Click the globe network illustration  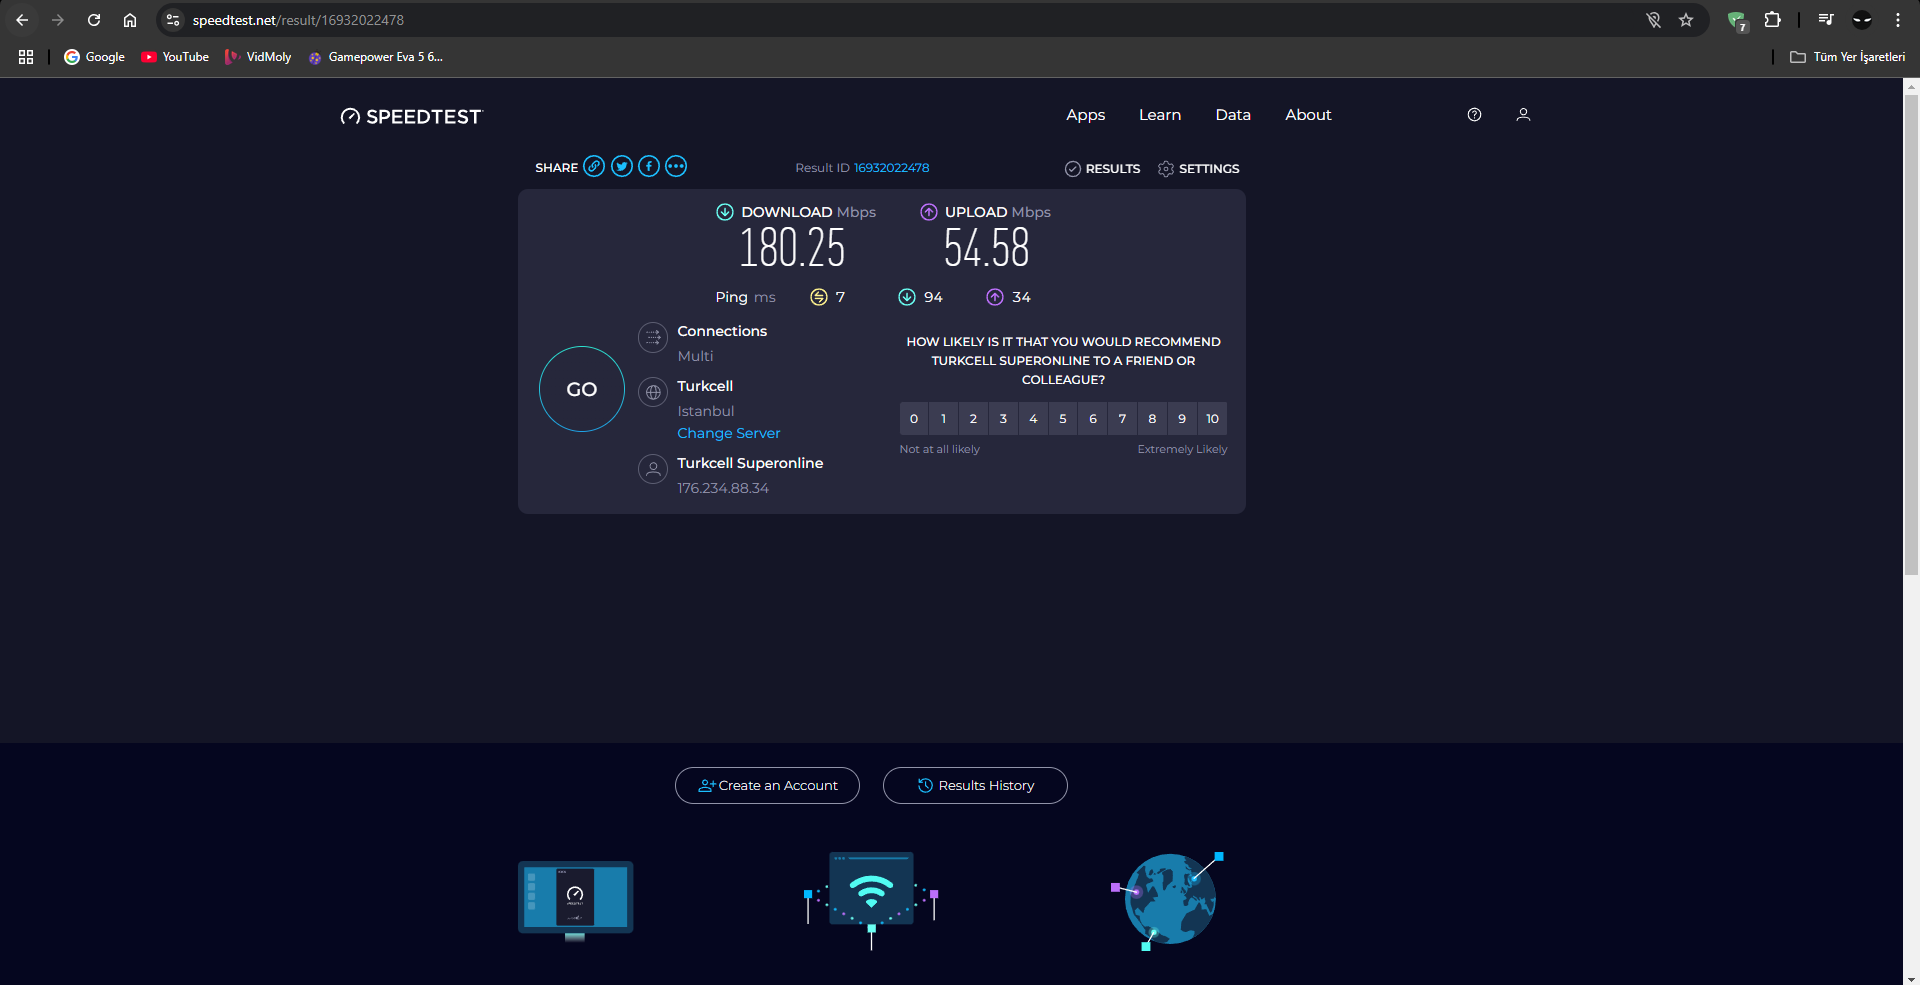click(x=1168, y=900)
